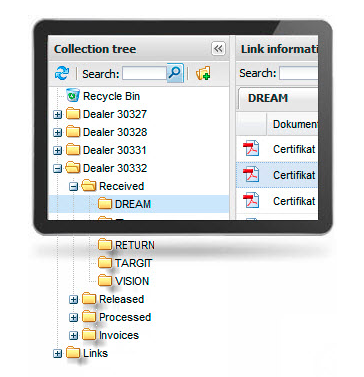This screenshot has width=364, height=377.
Task: Click the Released folder icon
Action: pos(89,299)
